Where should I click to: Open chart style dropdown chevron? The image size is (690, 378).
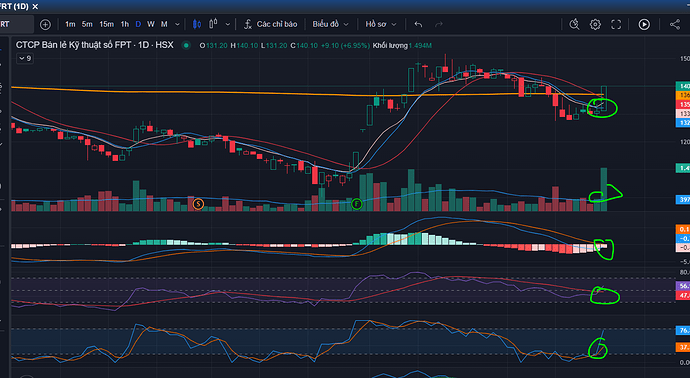tap(228, 25)
